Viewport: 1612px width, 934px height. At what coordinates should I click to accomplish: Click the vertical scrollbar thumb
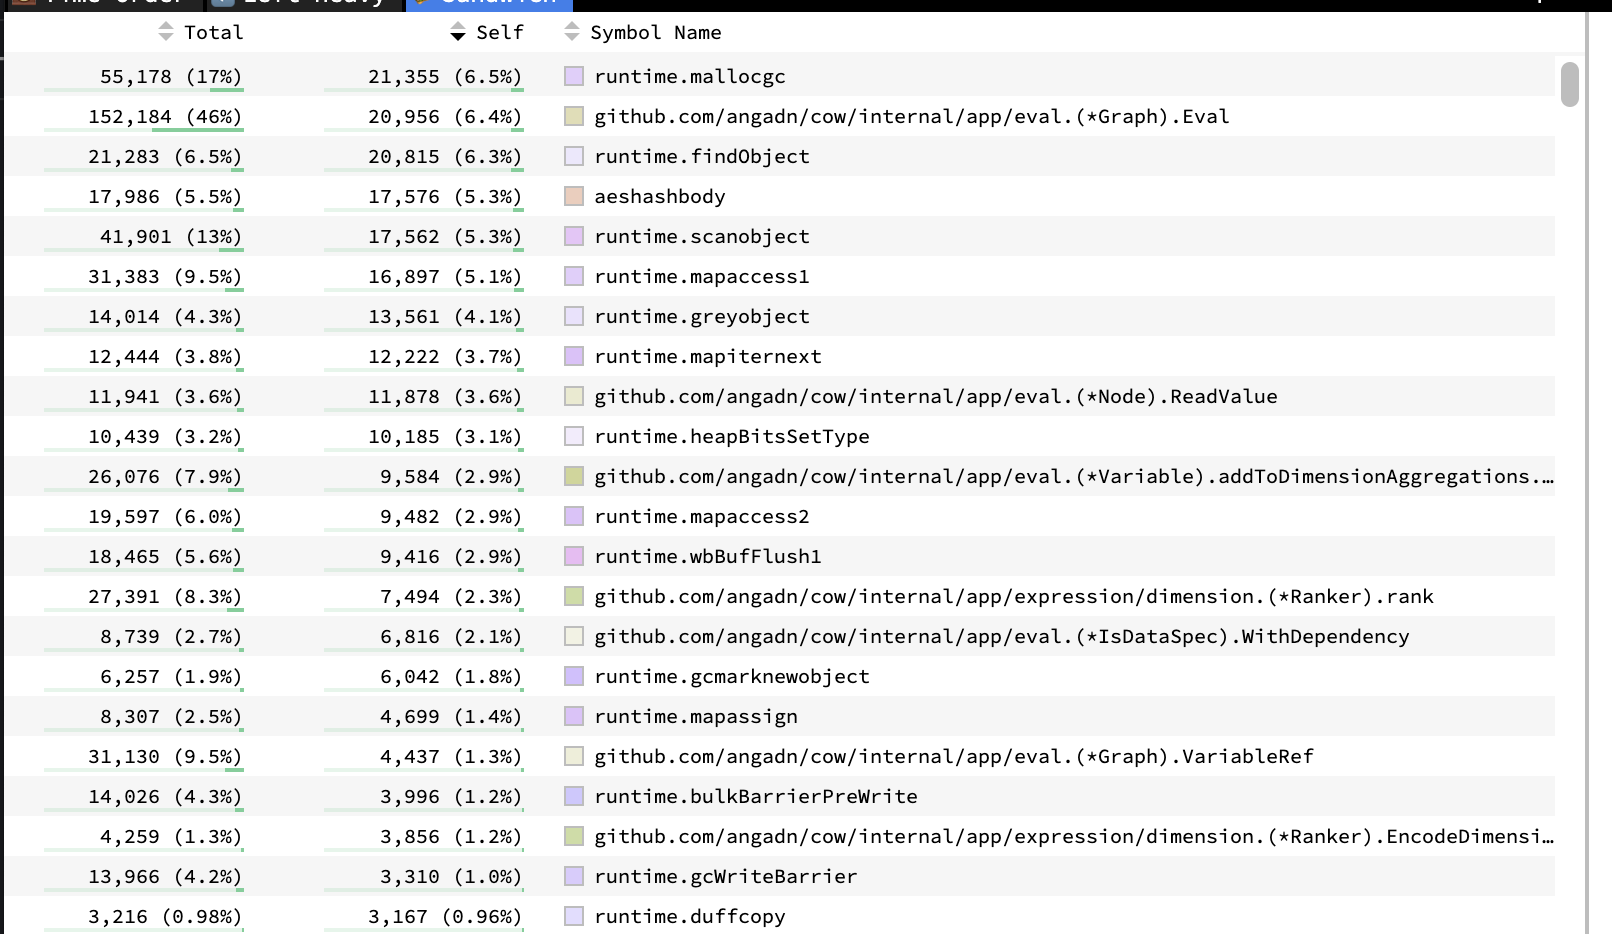[x=1570, y=84]
